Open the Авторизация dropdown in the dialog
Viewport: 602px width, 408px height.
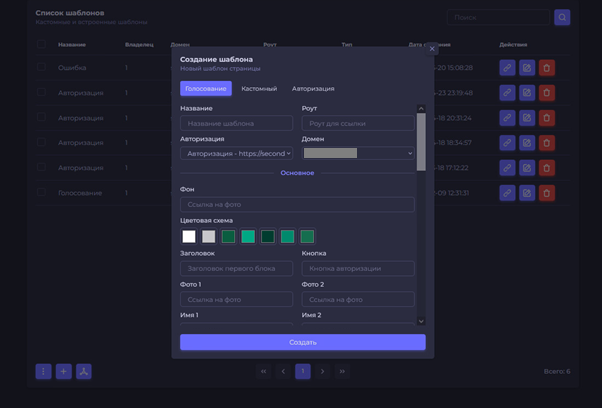click(237, 153)
